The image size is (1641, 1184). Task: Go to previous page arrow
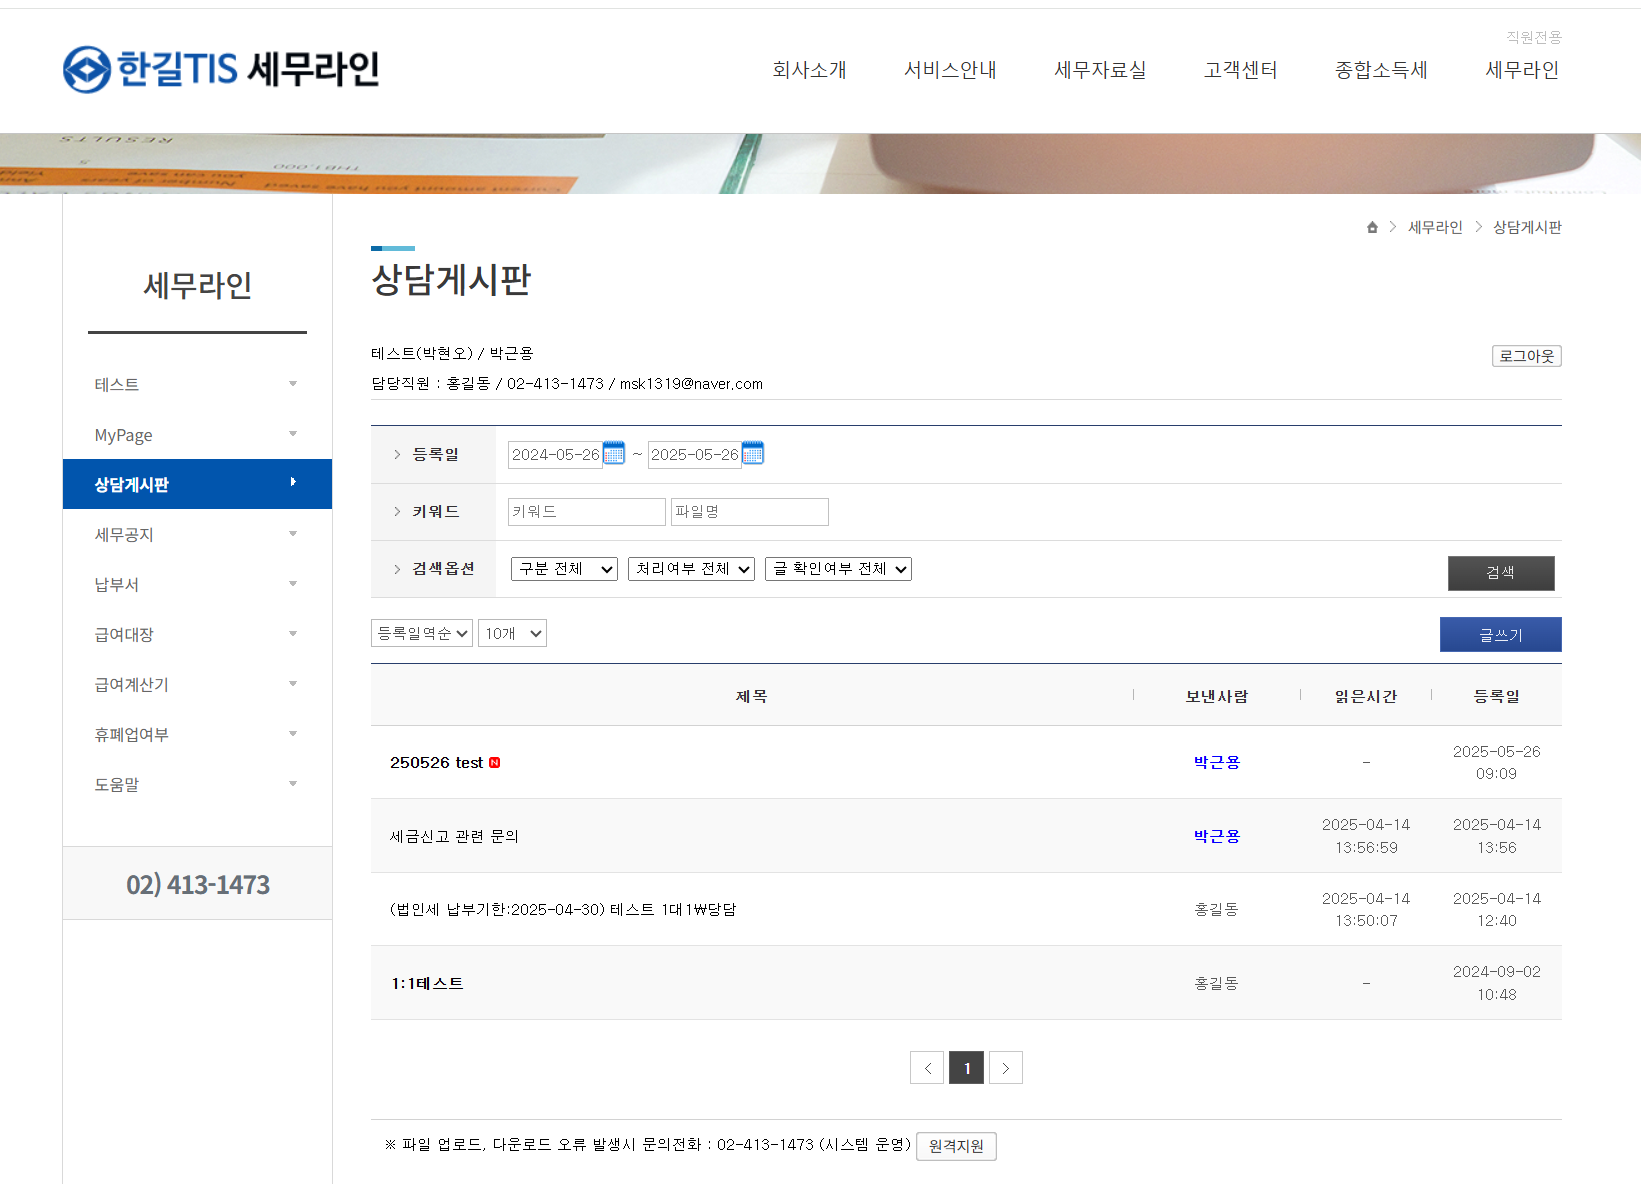[x=927, y=1068]
